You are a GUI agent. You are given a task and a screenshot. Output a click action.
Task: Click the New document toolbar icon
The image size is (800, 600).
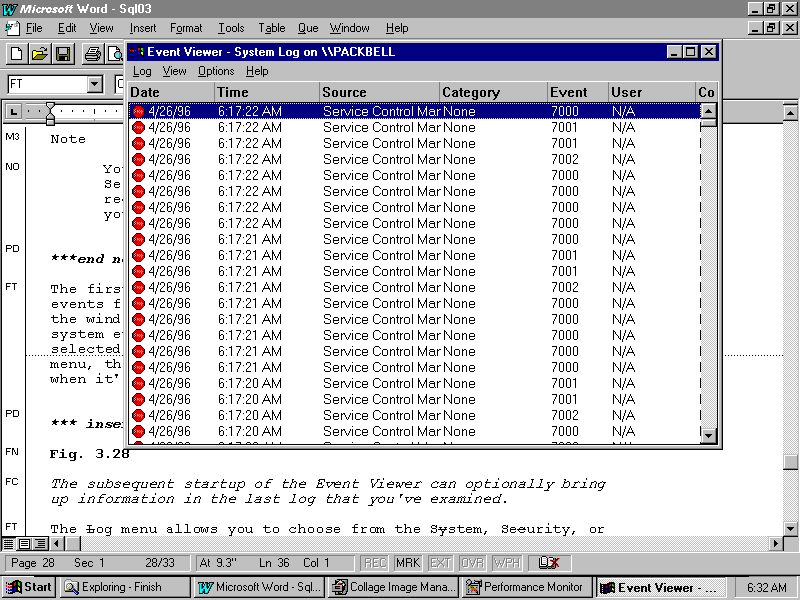16,54
